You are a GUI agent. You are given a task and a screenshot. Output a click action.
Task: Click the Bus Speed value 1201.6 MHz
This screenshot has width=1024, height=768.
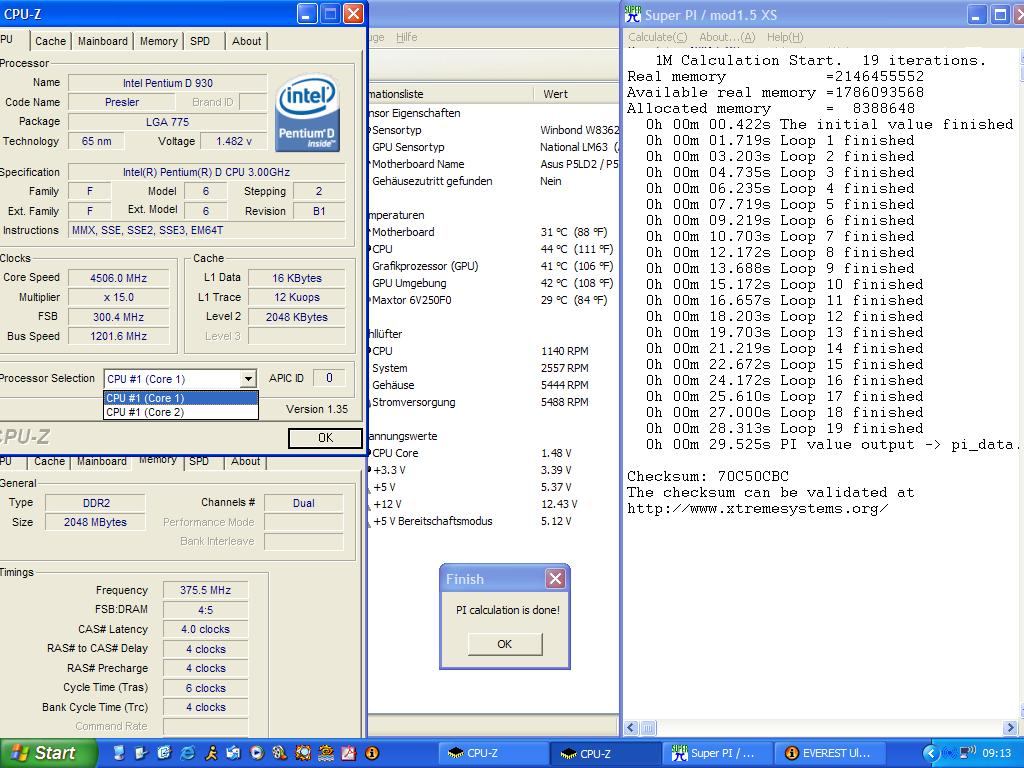coord(118,336)
